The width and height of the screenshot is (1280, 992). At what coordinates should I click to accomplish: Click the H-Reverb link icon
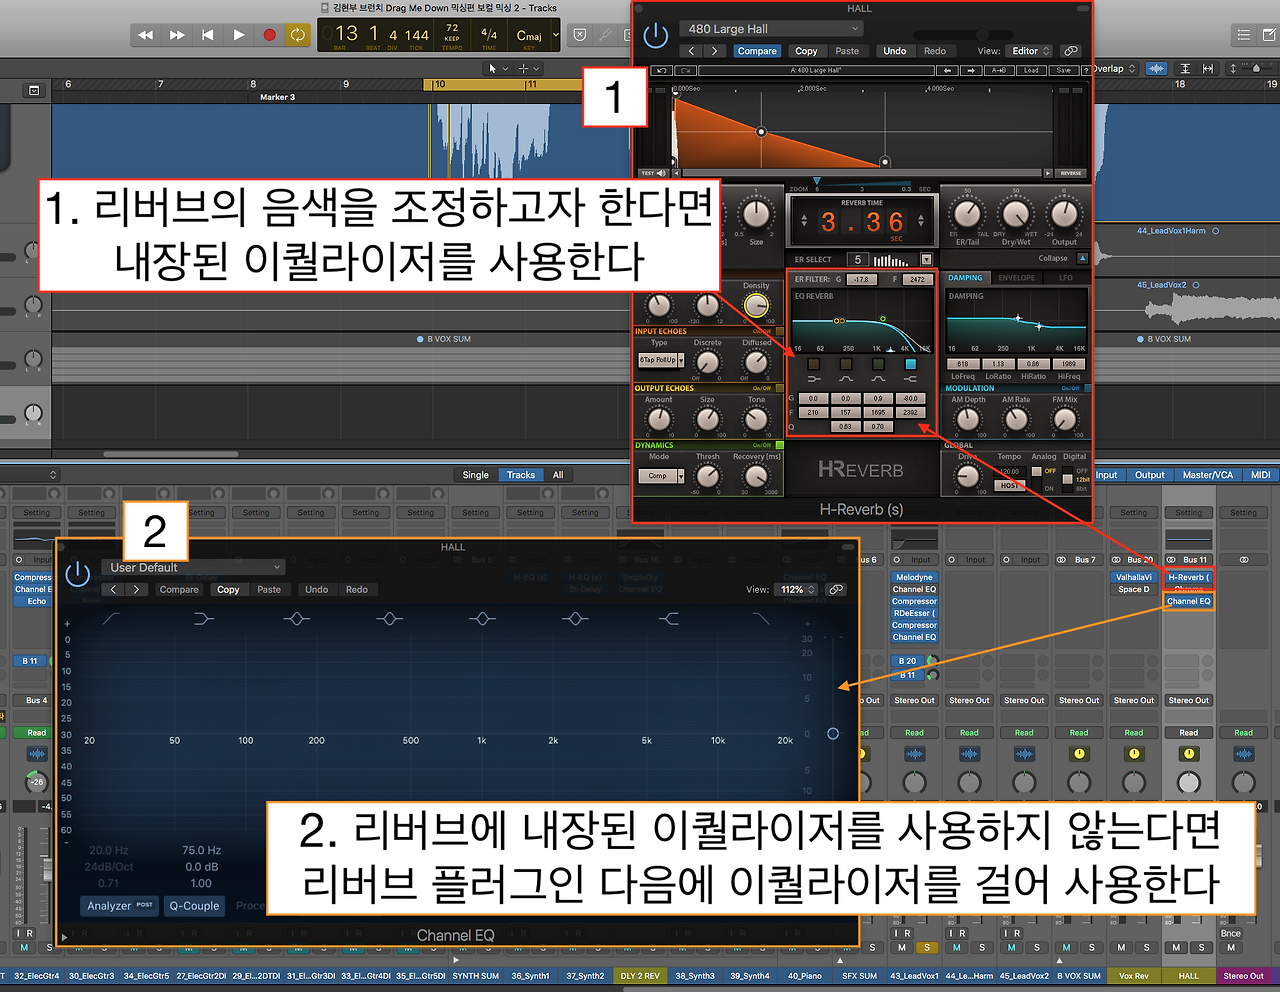(1071, 51)
